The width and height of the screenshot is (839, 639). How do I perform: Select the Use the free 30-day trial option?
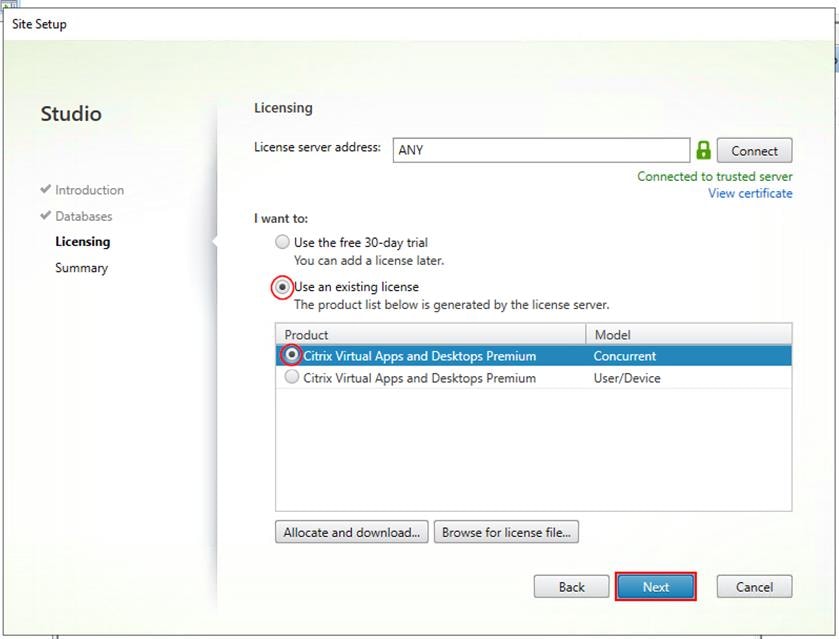282,242
